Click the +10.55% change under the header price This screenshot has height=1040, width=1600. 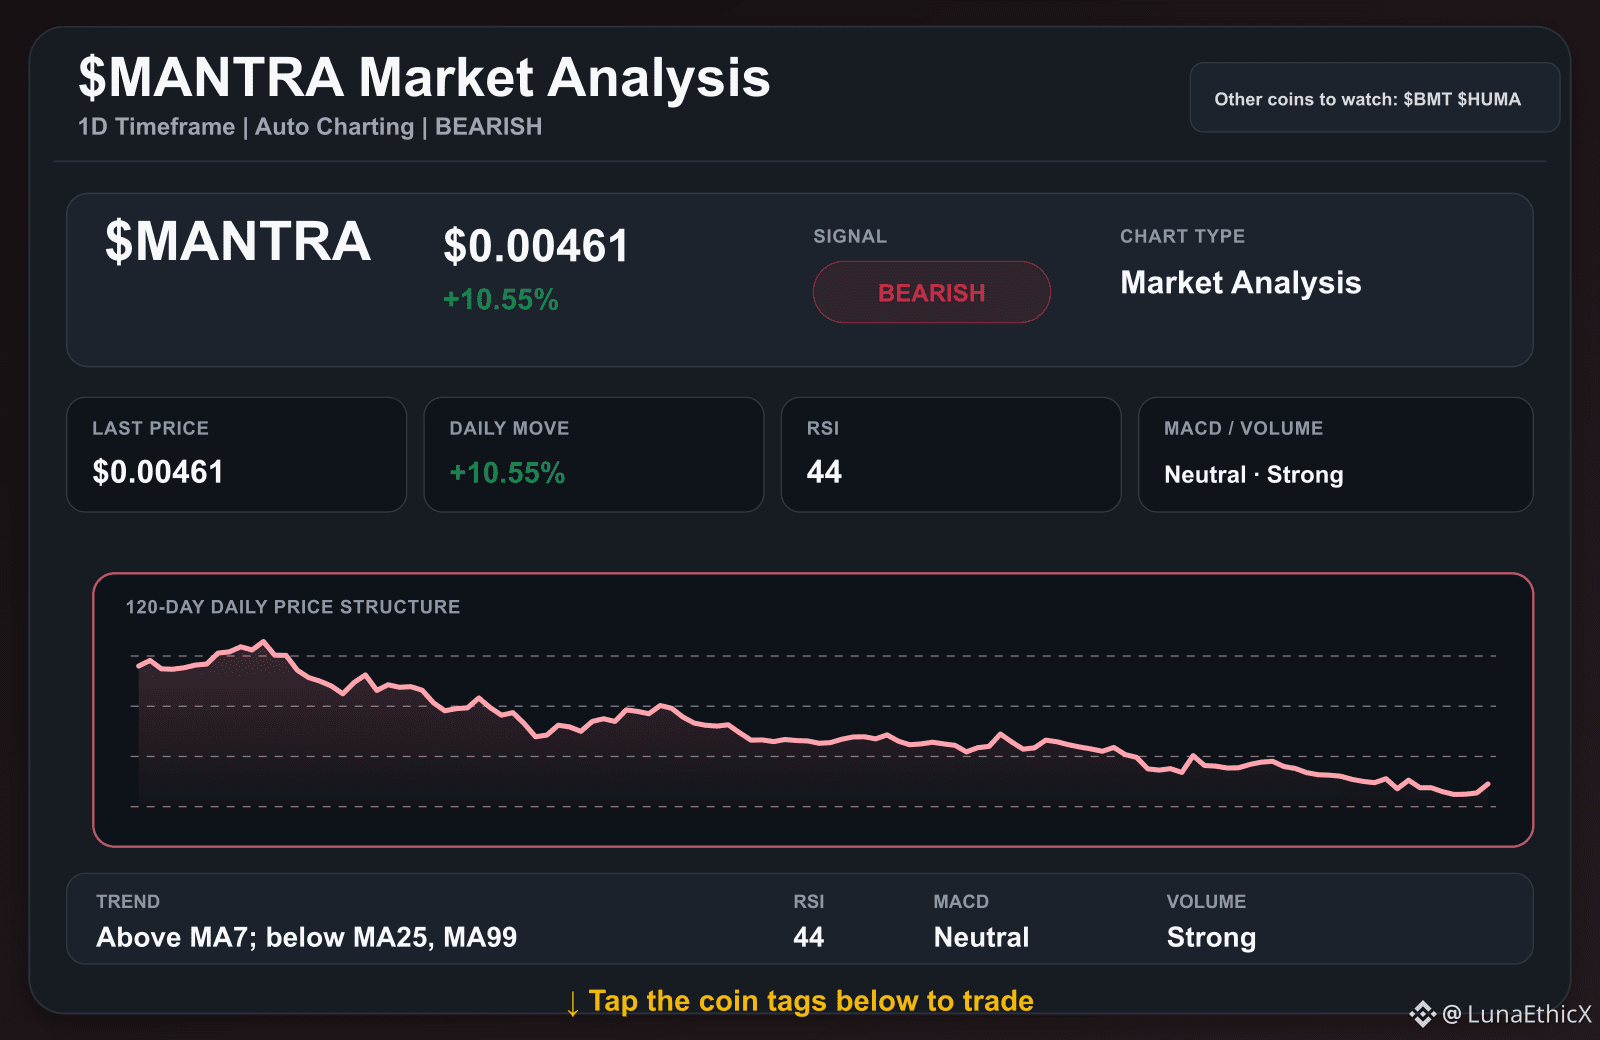[500, 300]
